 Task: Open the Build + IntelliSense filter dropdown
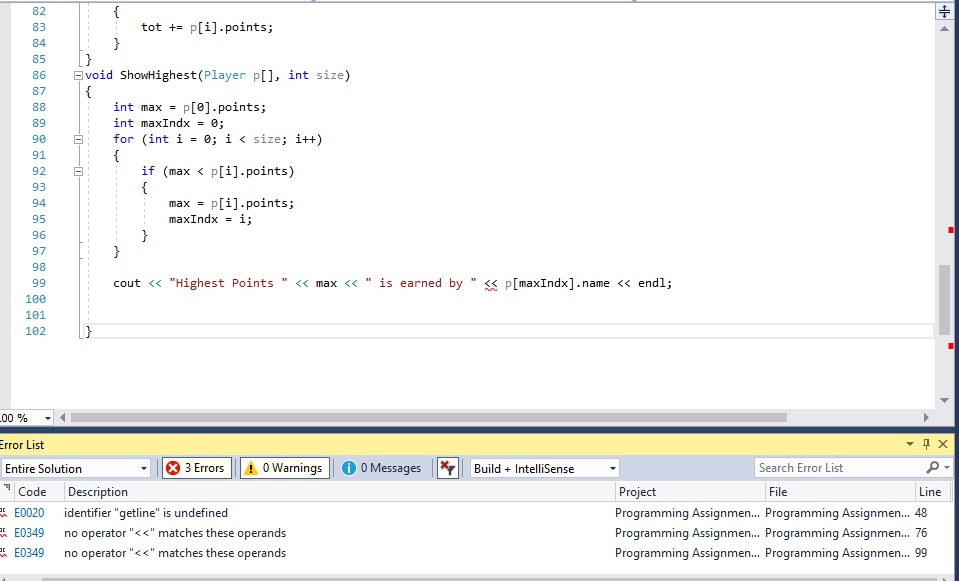tap(544, 468)
